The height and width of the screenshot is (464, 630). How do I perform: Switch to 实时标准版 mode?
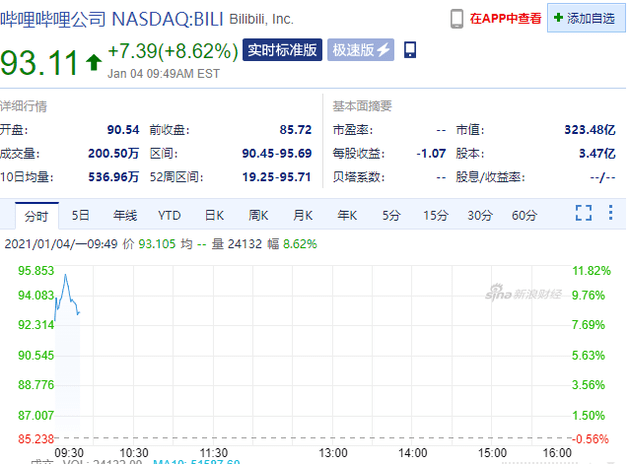click(283, 51)
